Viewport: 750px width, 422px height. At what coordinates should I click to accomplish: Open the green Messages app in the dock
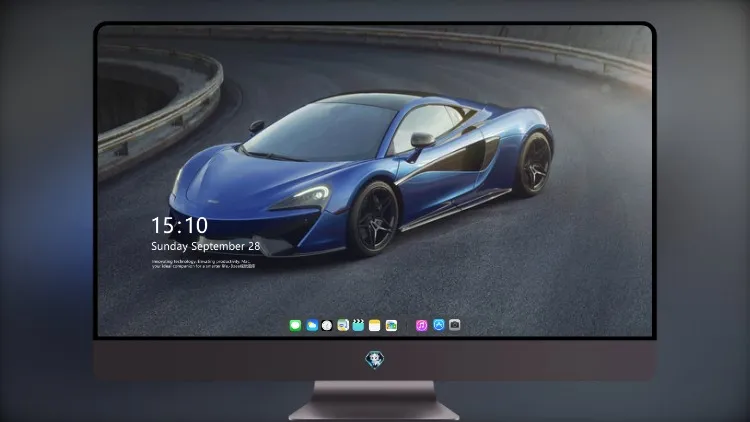[x=295, y=326]
